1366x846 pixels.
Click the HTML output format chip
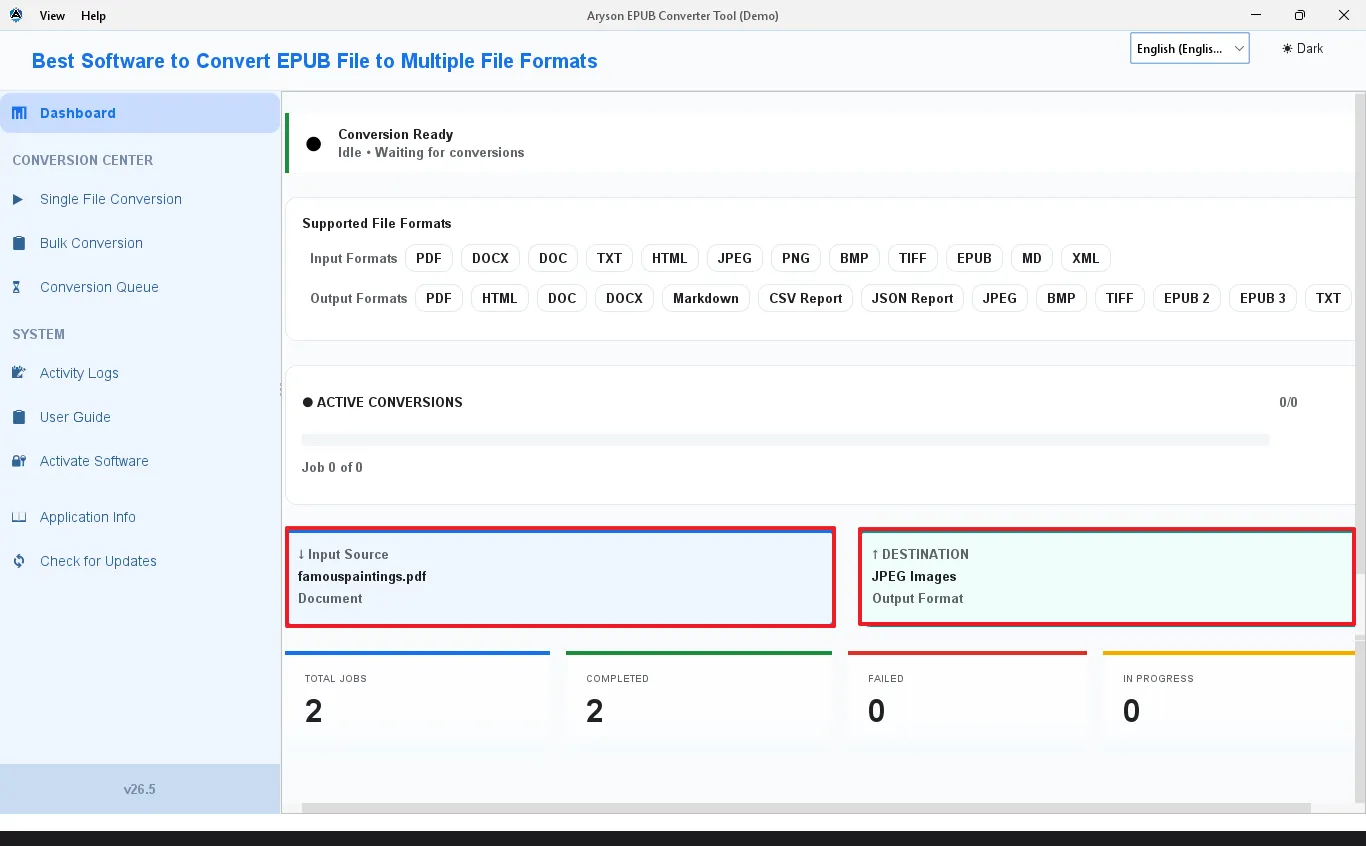click(x=500, y=298)
